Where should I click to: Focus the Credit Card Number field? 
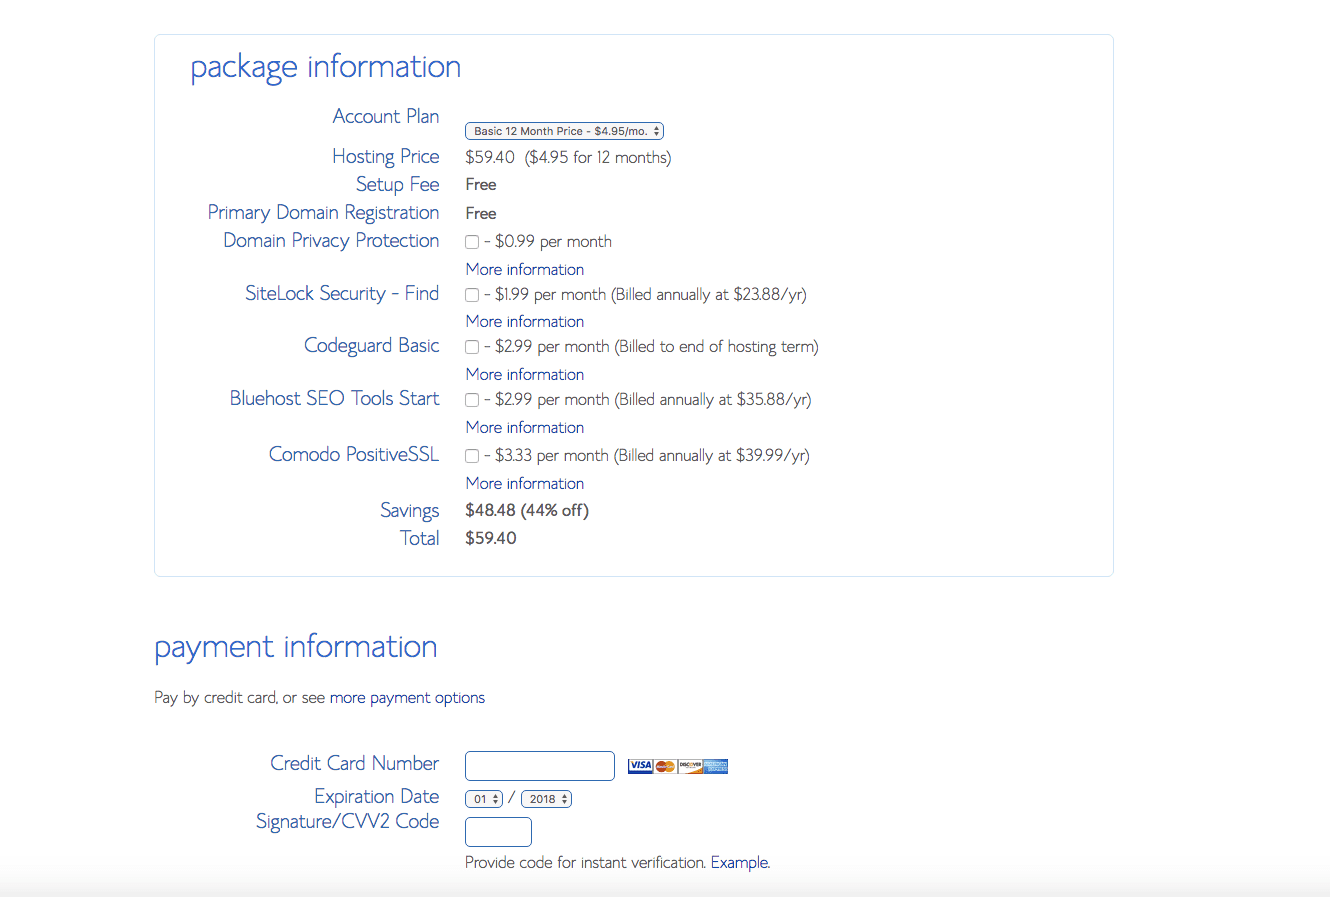click(x=540, y=766)
